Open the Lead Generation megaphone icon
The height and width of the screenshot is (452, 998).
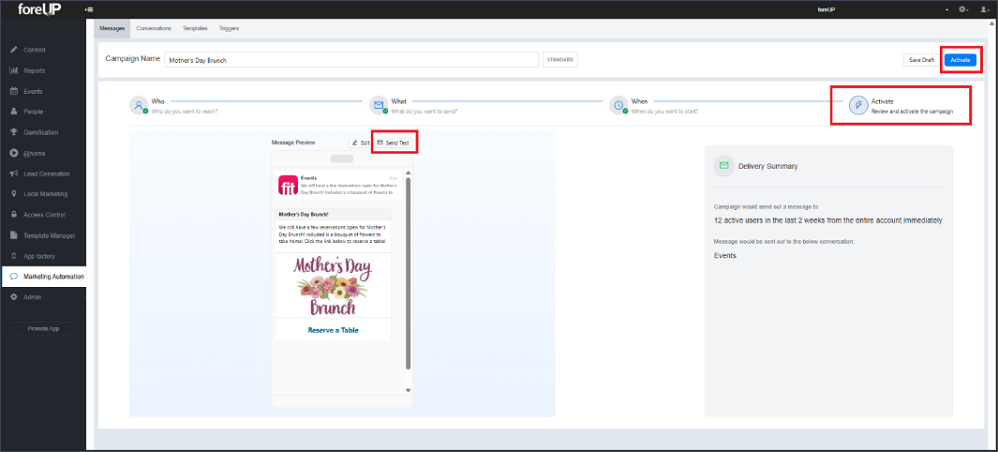(13, 174)
